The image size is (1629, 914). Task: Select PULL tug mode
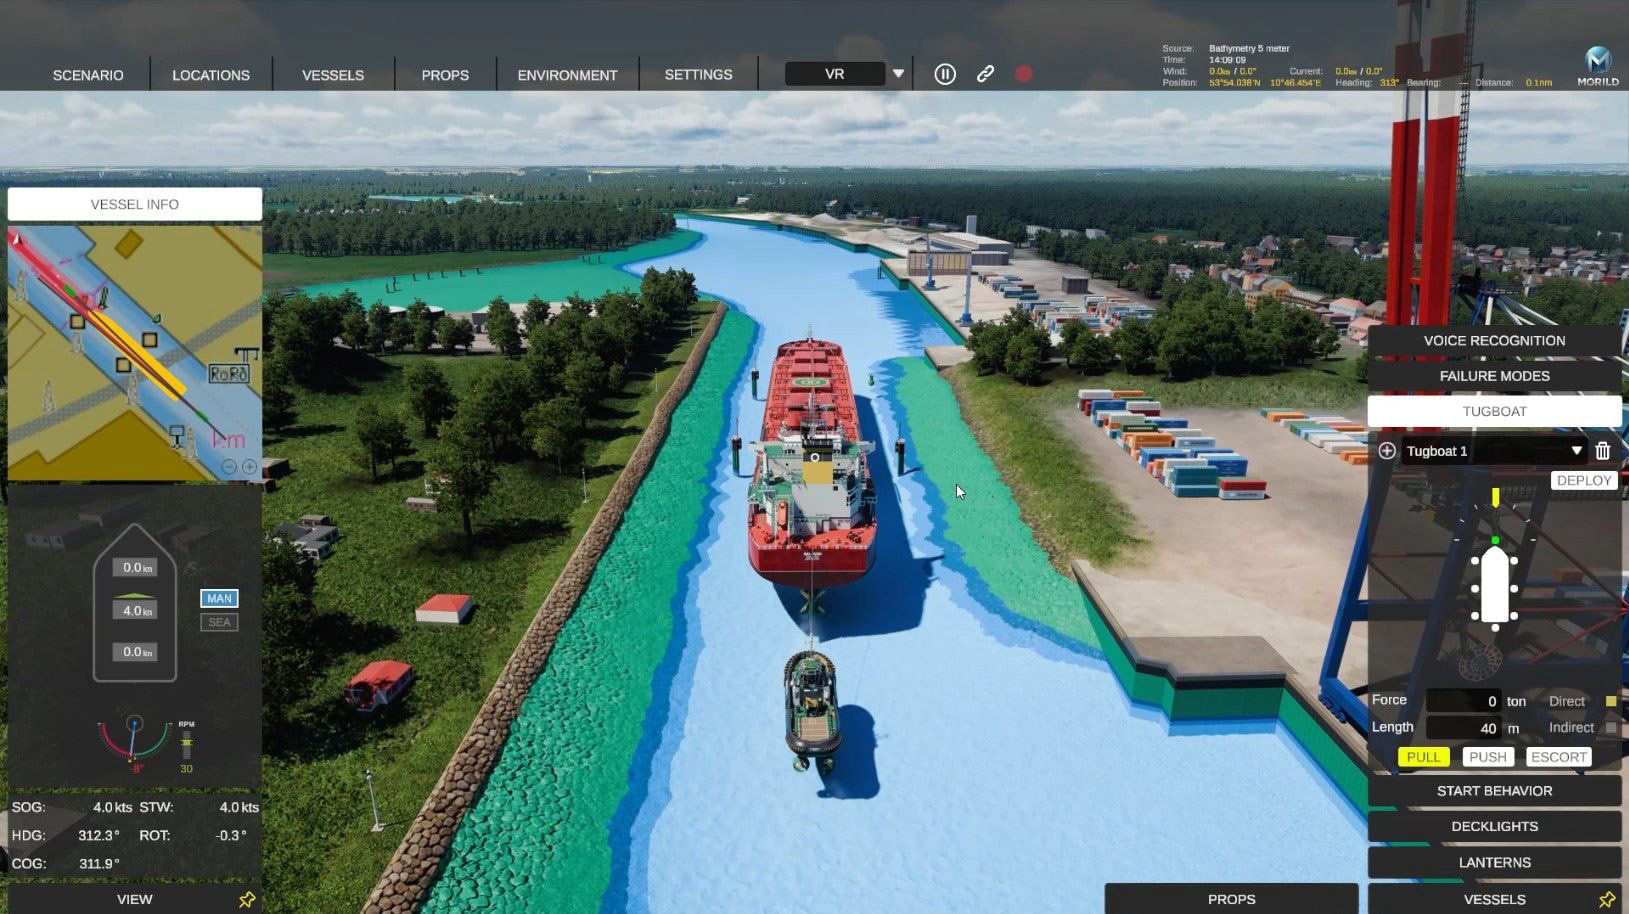(1423, 757)
